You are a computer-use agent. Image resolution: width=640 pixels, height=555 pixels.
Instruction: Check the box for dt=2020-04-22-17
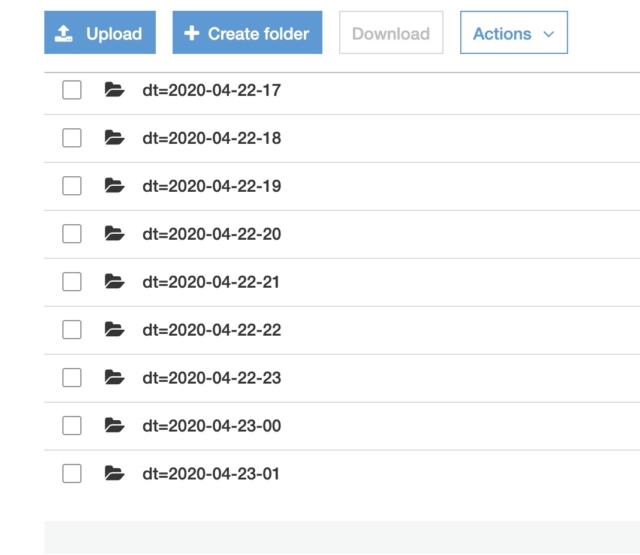coord(72,90)
